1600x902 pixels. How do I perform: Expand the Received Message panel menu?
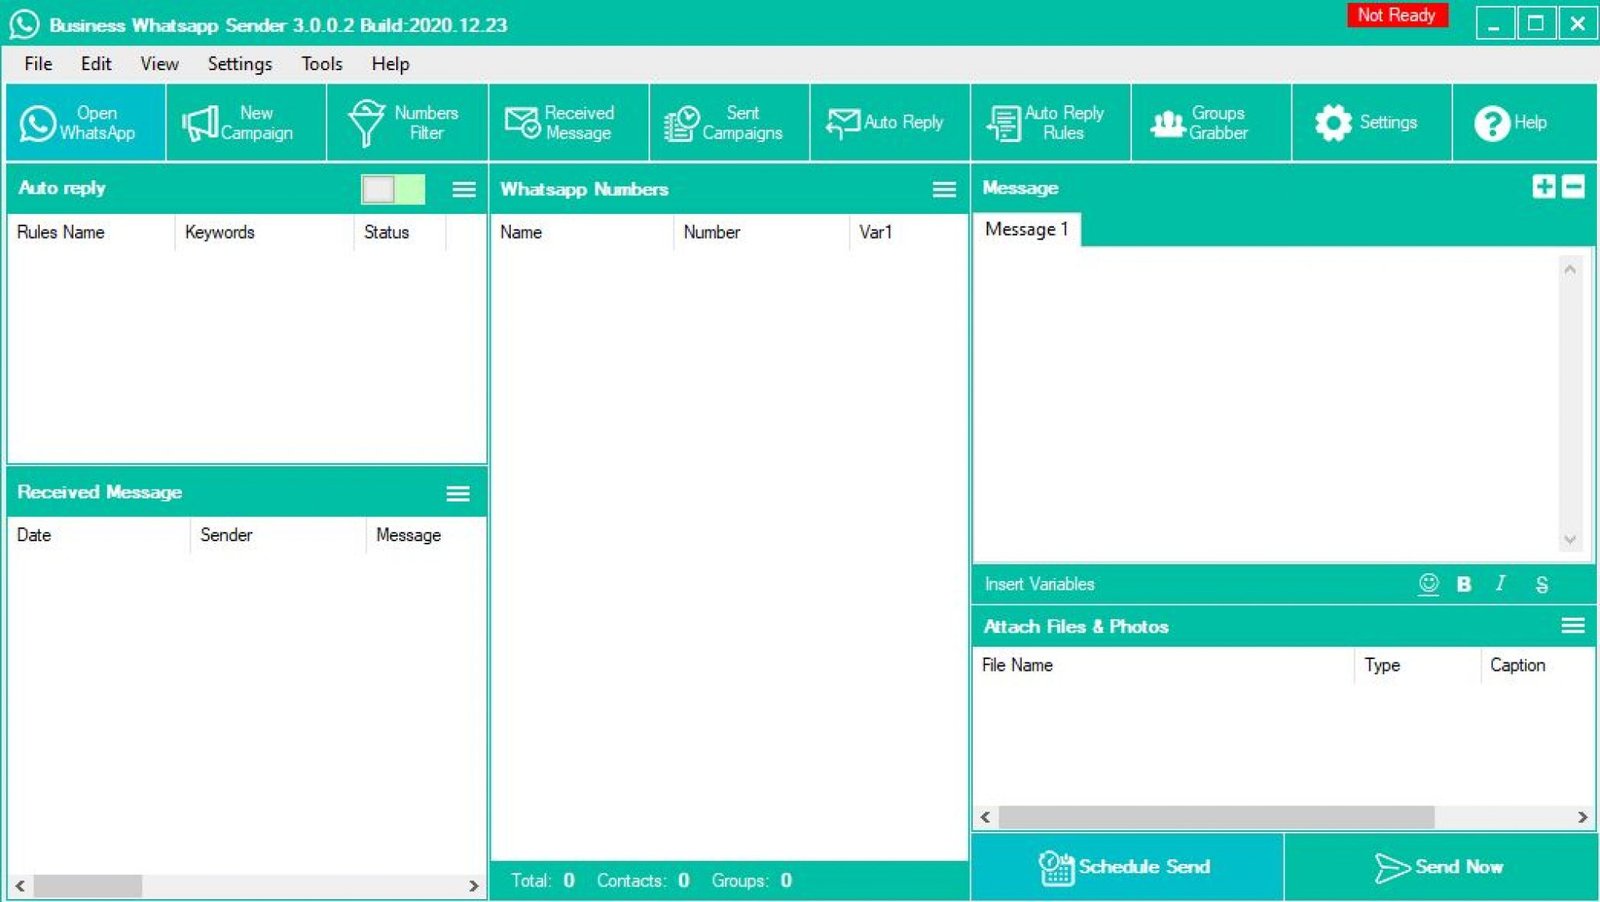pos(458,493)
